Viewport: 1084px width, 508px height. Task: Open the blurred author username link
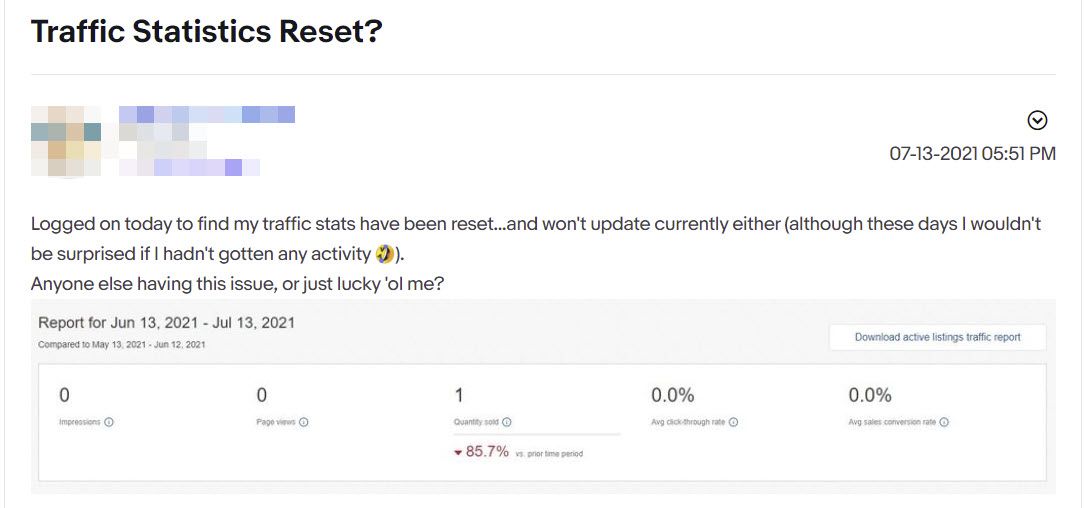point(206,114)
